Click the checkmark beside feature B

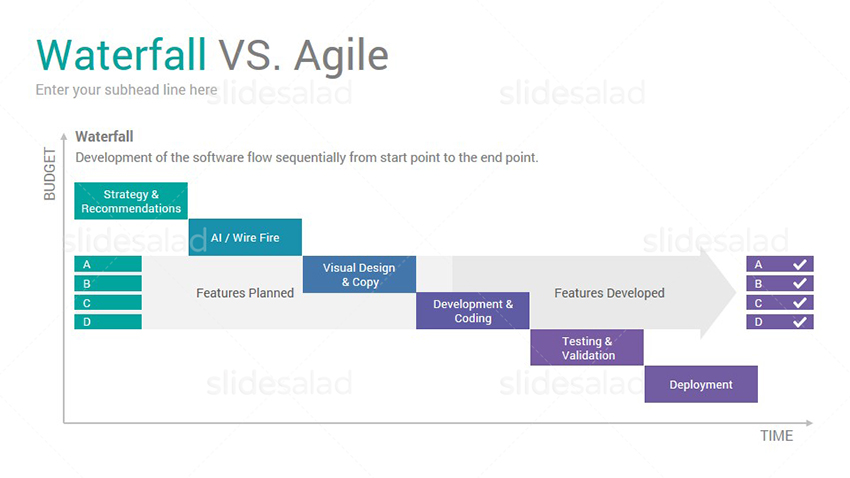click(800, 283)
